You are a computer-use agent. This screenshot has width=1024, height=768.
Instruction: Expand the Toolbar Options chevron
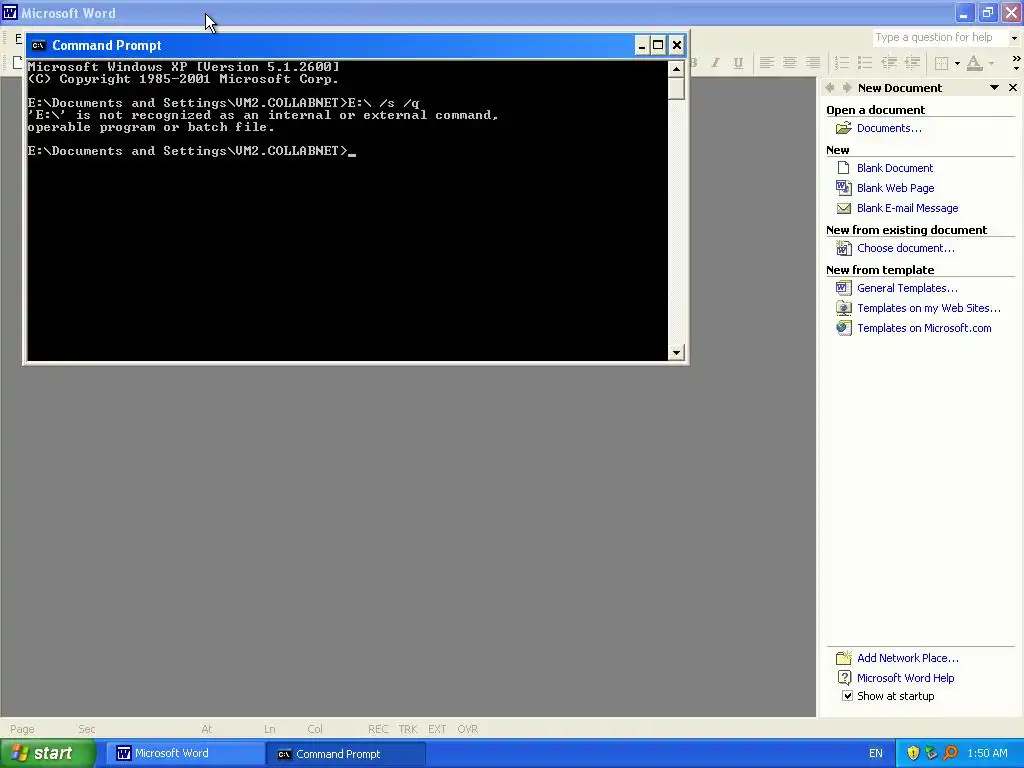1016,63
